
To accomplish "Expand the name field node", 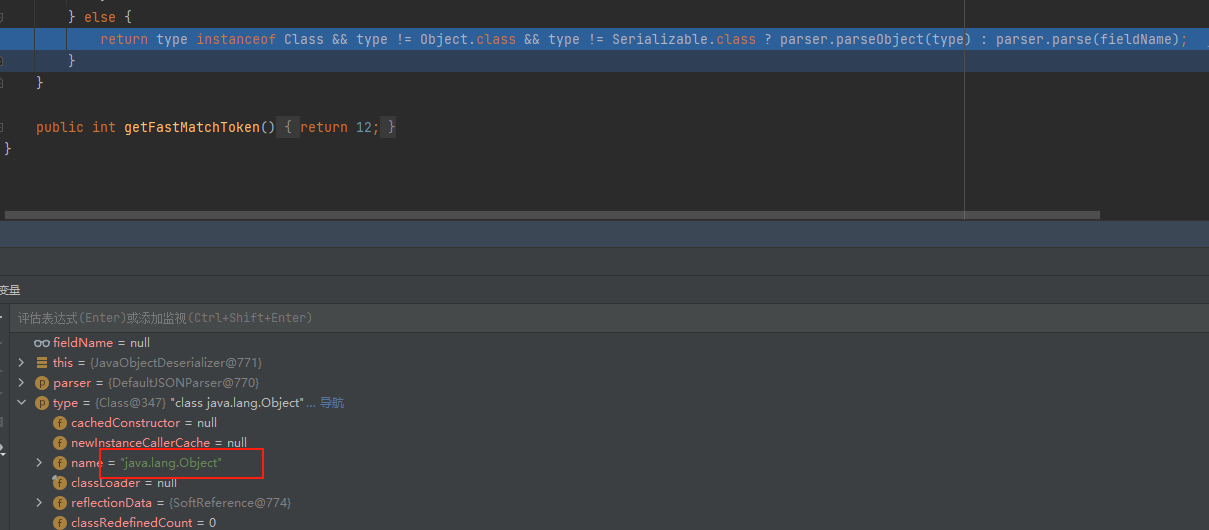I will point(39,463).
